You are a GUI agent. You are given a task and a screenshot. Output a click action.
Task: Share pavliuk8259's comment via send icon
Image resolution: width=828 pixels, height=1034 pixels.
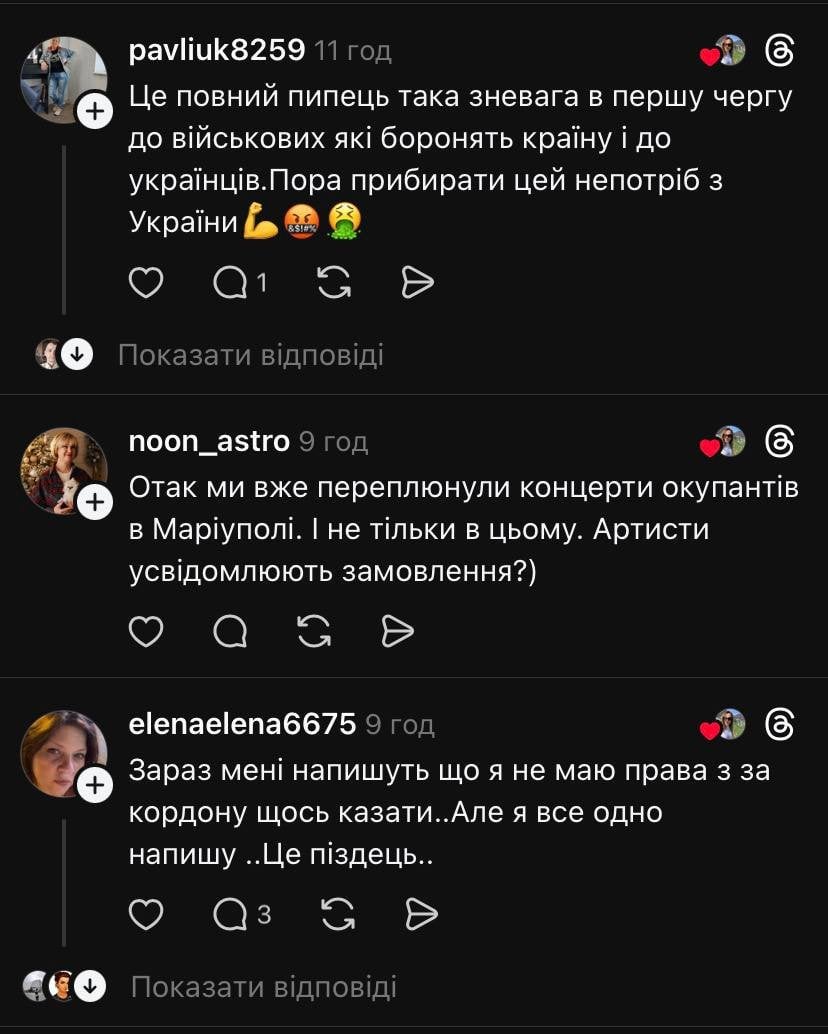click(417, 284)
